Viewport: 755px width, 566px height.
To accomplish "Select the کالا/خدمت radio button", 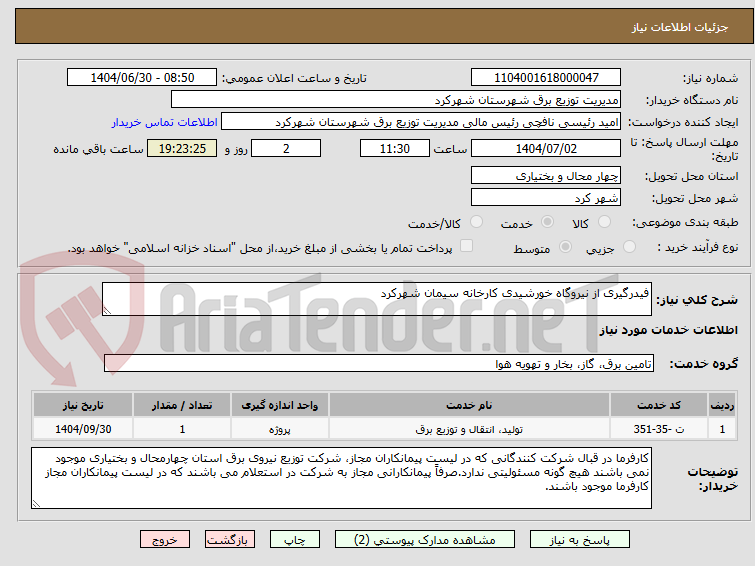I will click(x=476, y=222).
